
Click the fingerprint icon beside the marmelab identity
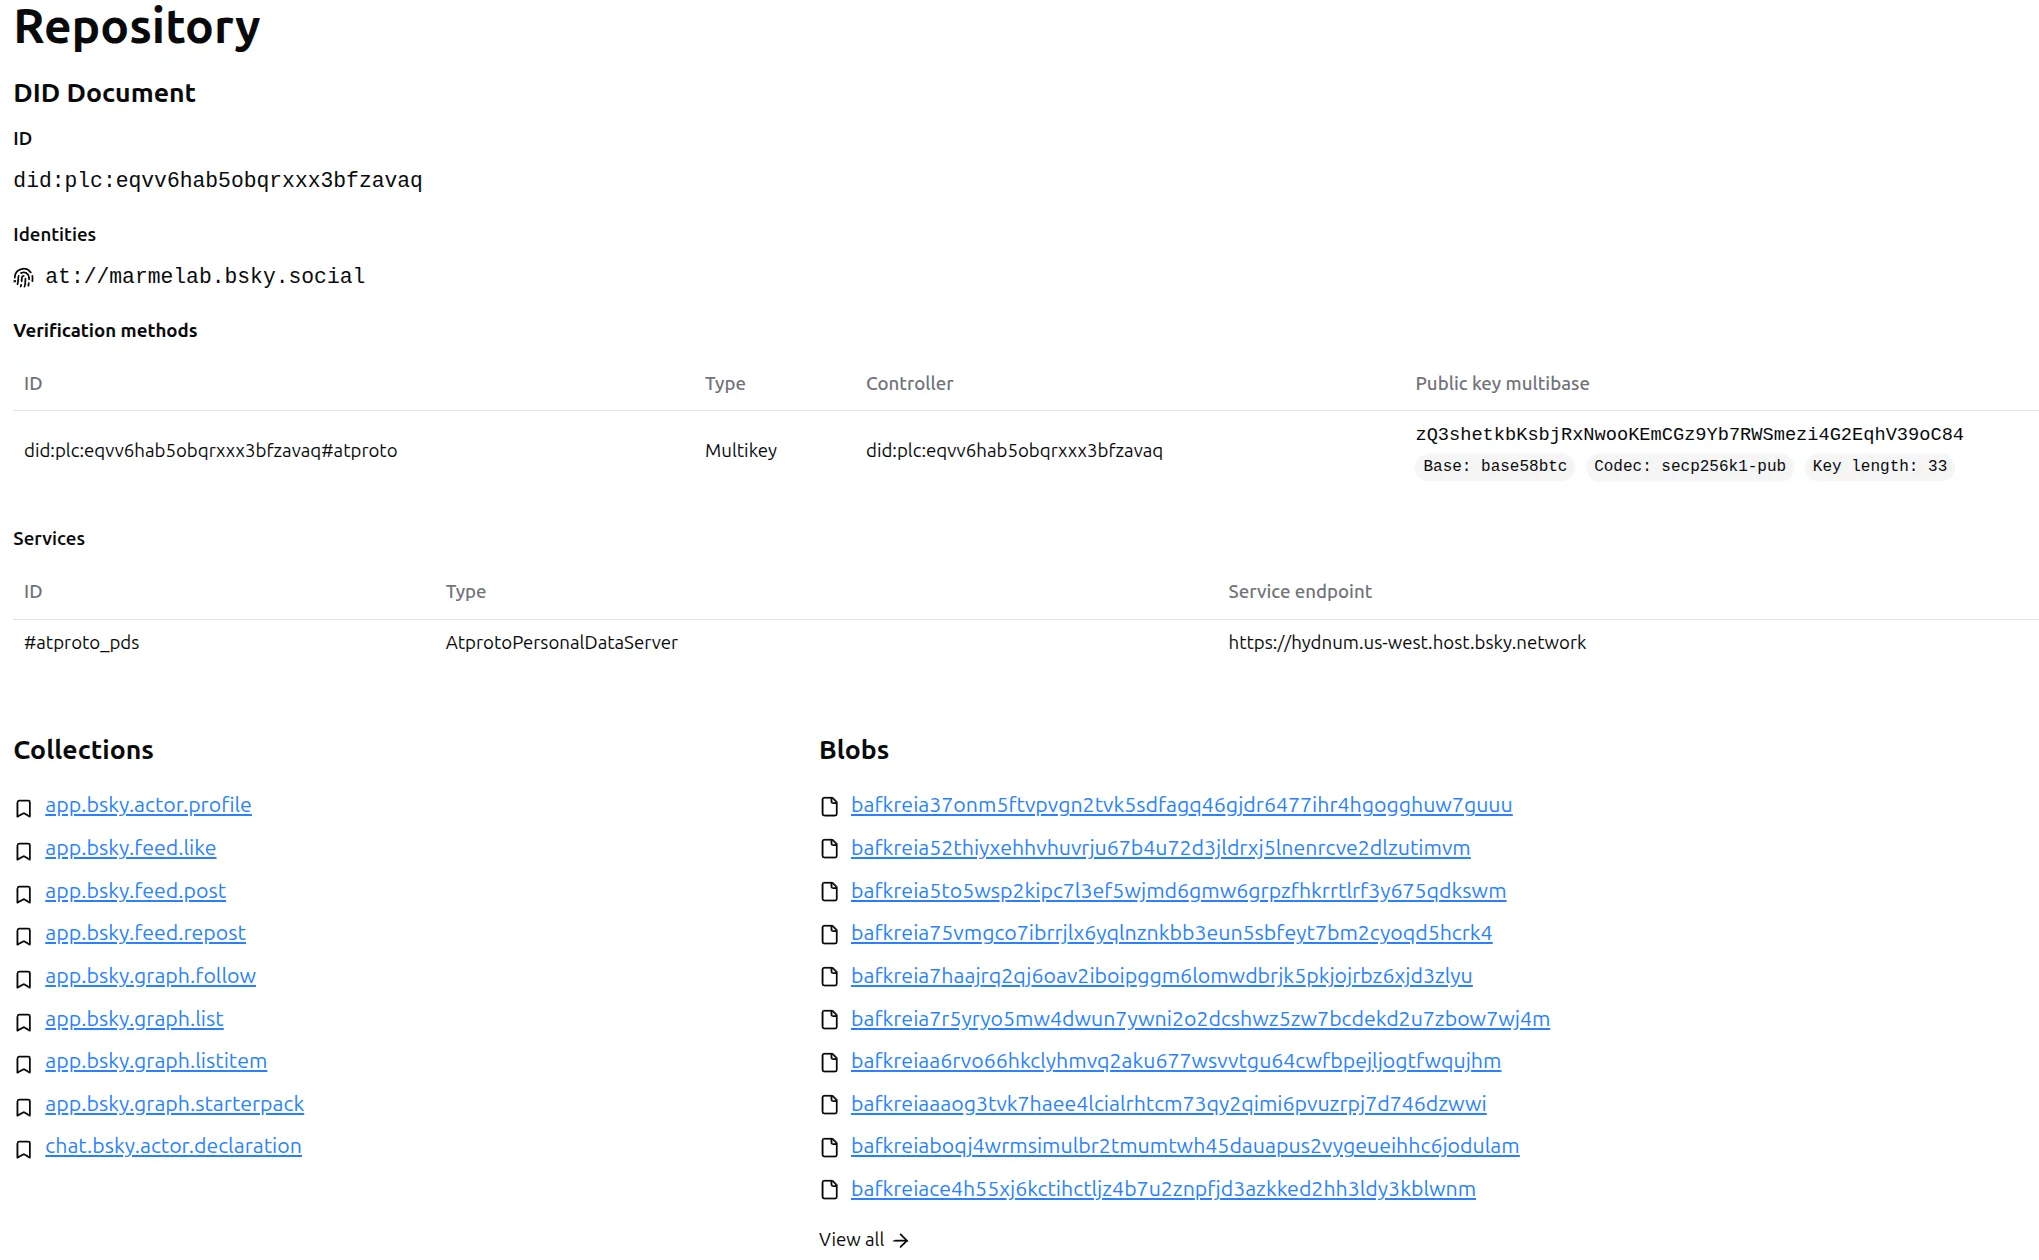[23, 277]
